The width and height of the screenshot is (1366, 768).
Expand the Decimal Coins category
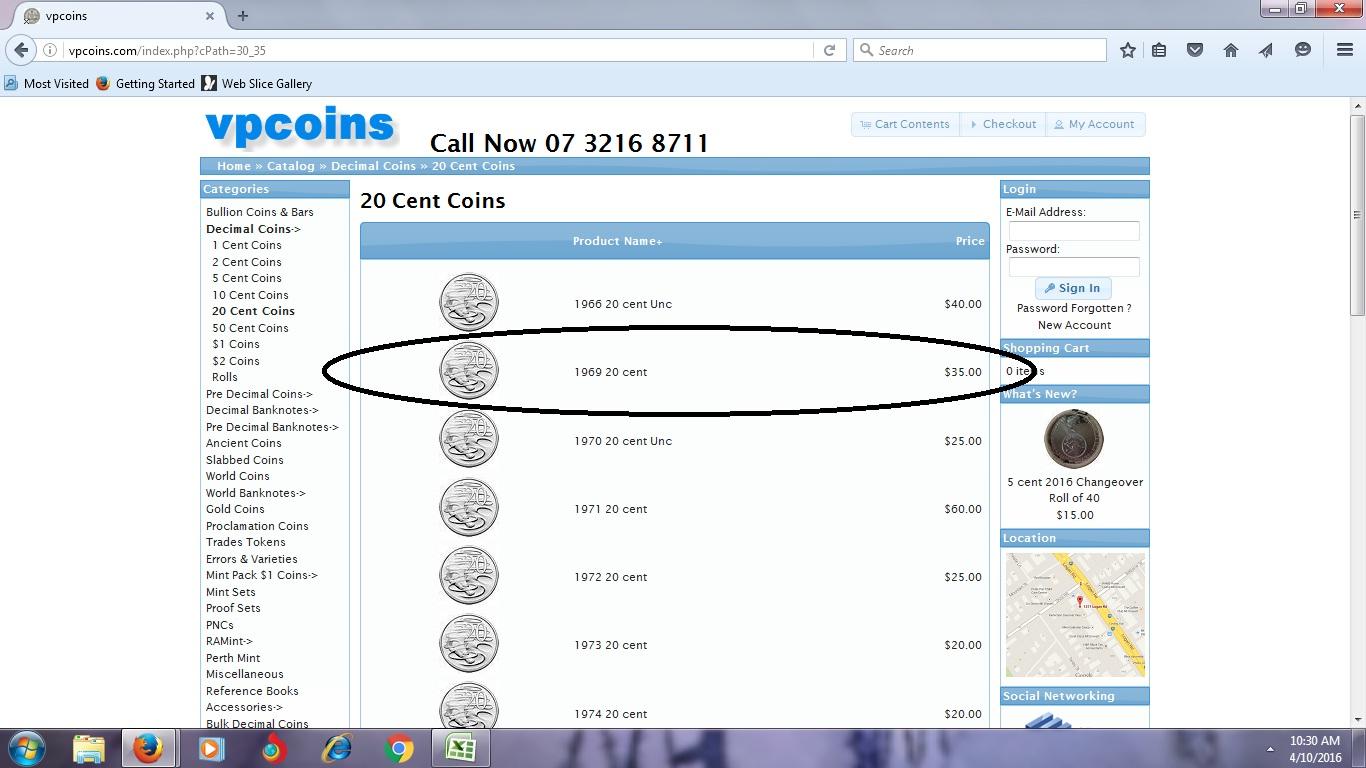tap(253, 229)
